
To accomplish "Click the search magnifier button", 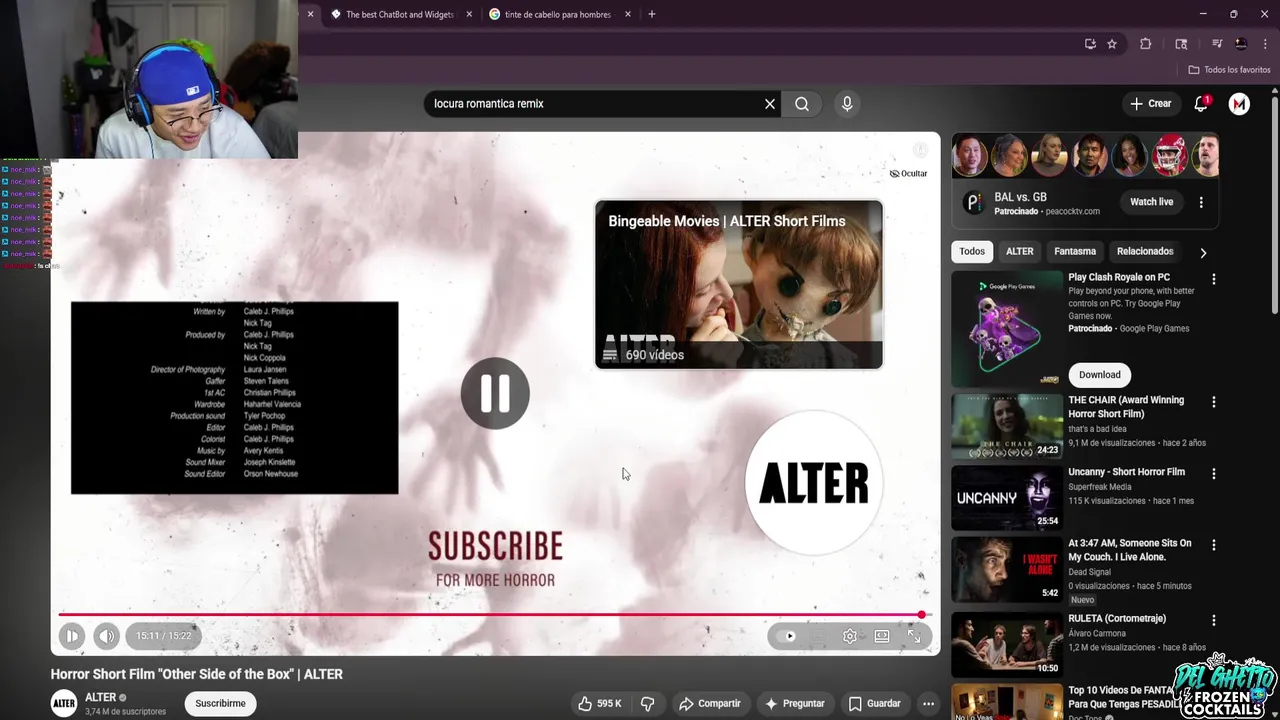I will [x=802, y=103].
